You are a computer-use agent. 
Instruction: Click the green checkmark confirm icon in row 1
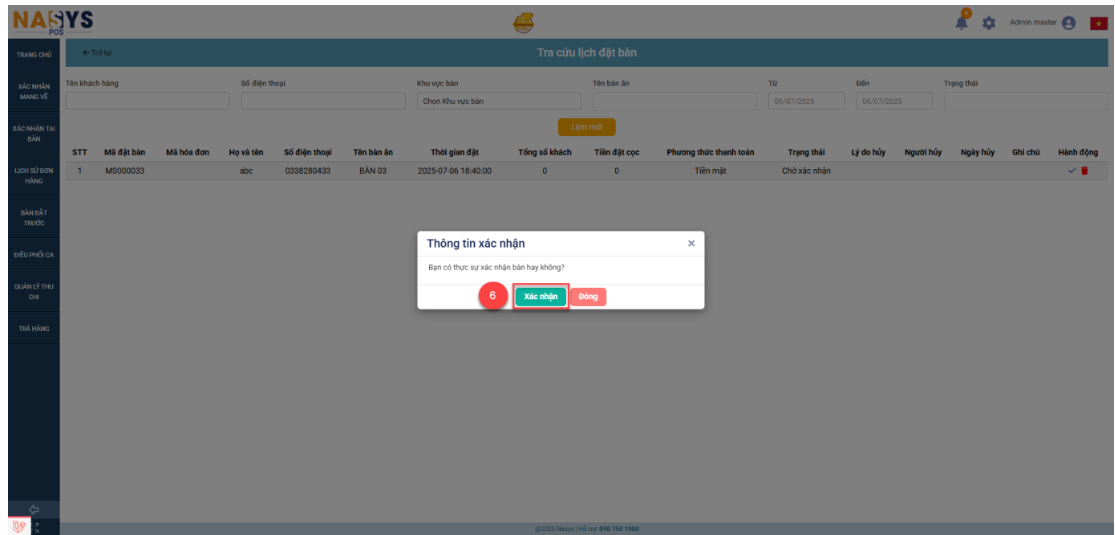coord(1072,171)
